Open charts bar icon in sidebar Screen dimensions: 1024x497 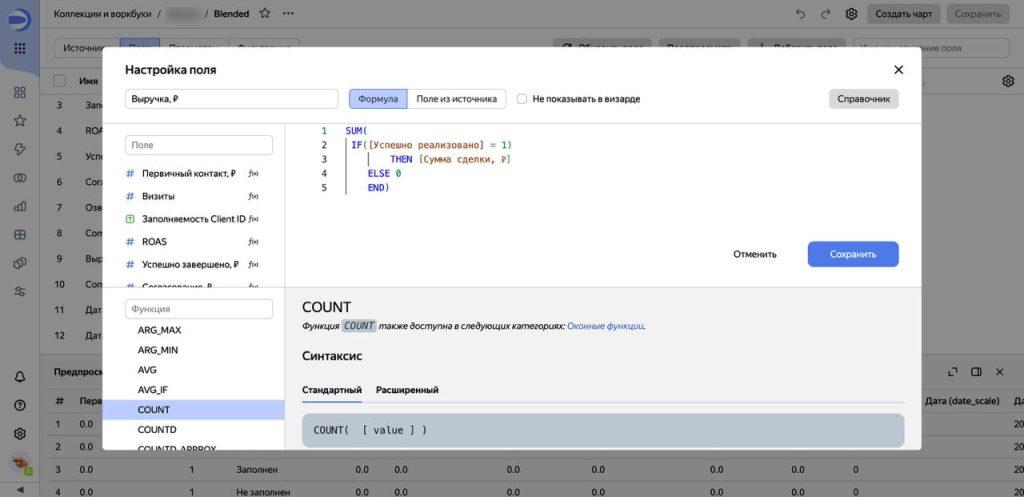point(20,206)
